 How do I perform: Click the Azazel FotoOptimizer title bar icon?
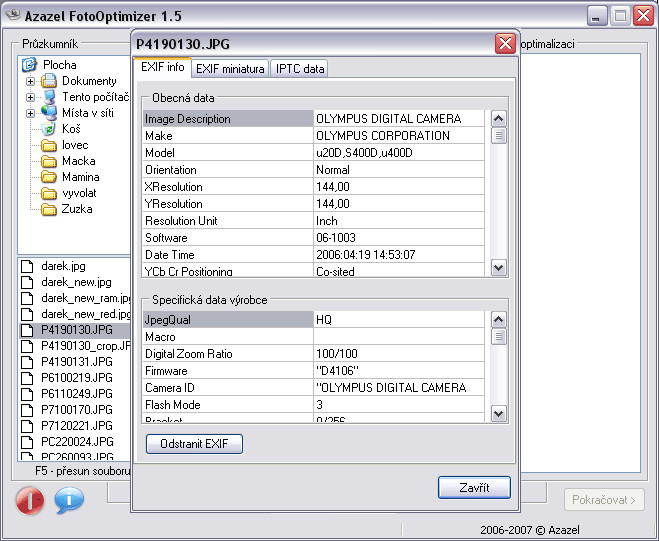13,16
